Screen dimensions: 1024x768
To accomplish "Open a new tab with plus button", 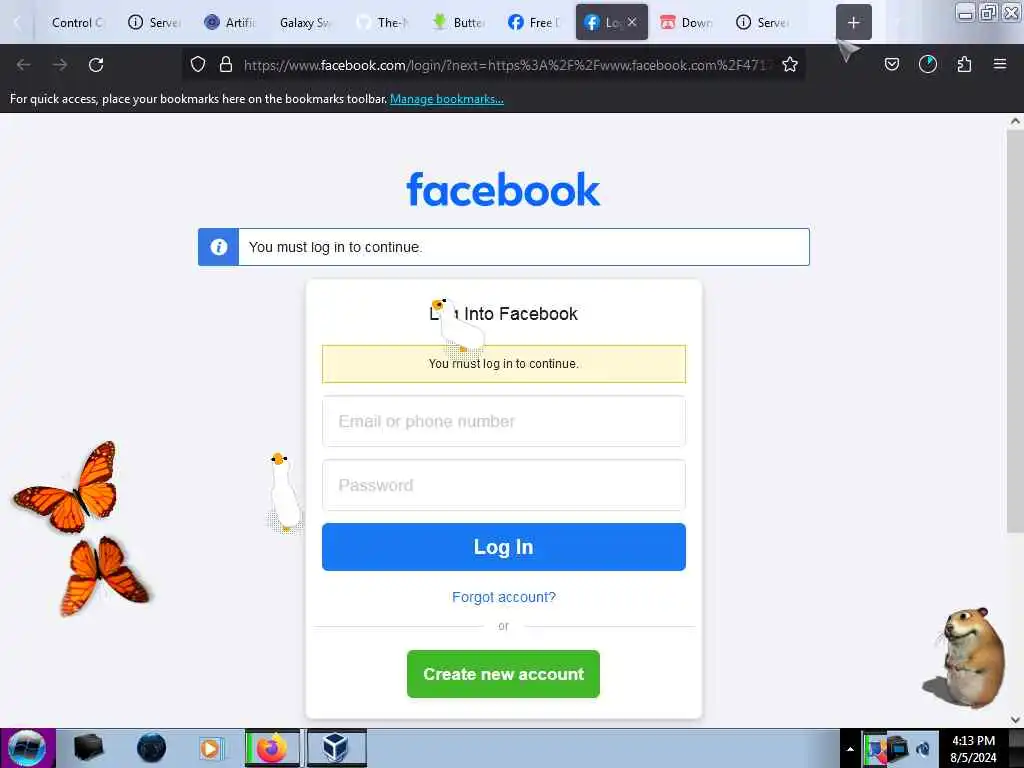I will pyautogui.click(x=854, y=23).
